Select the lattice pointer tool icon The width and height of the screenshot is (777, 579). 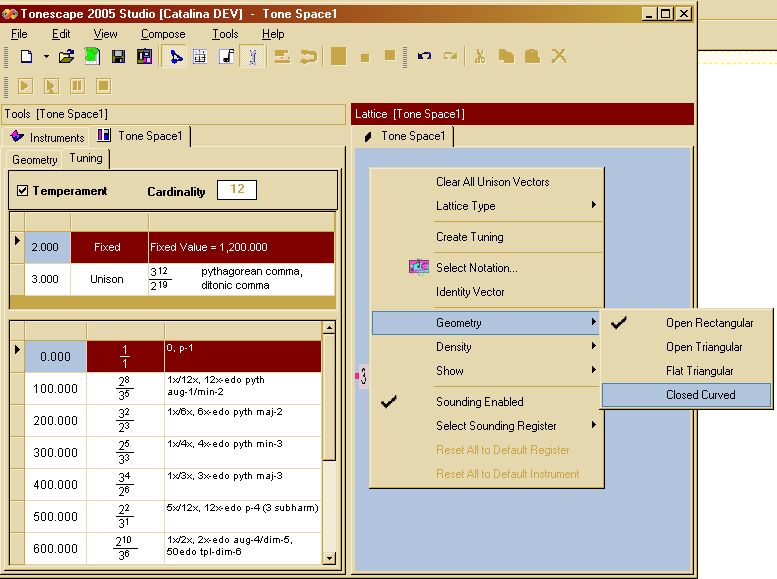175,57
